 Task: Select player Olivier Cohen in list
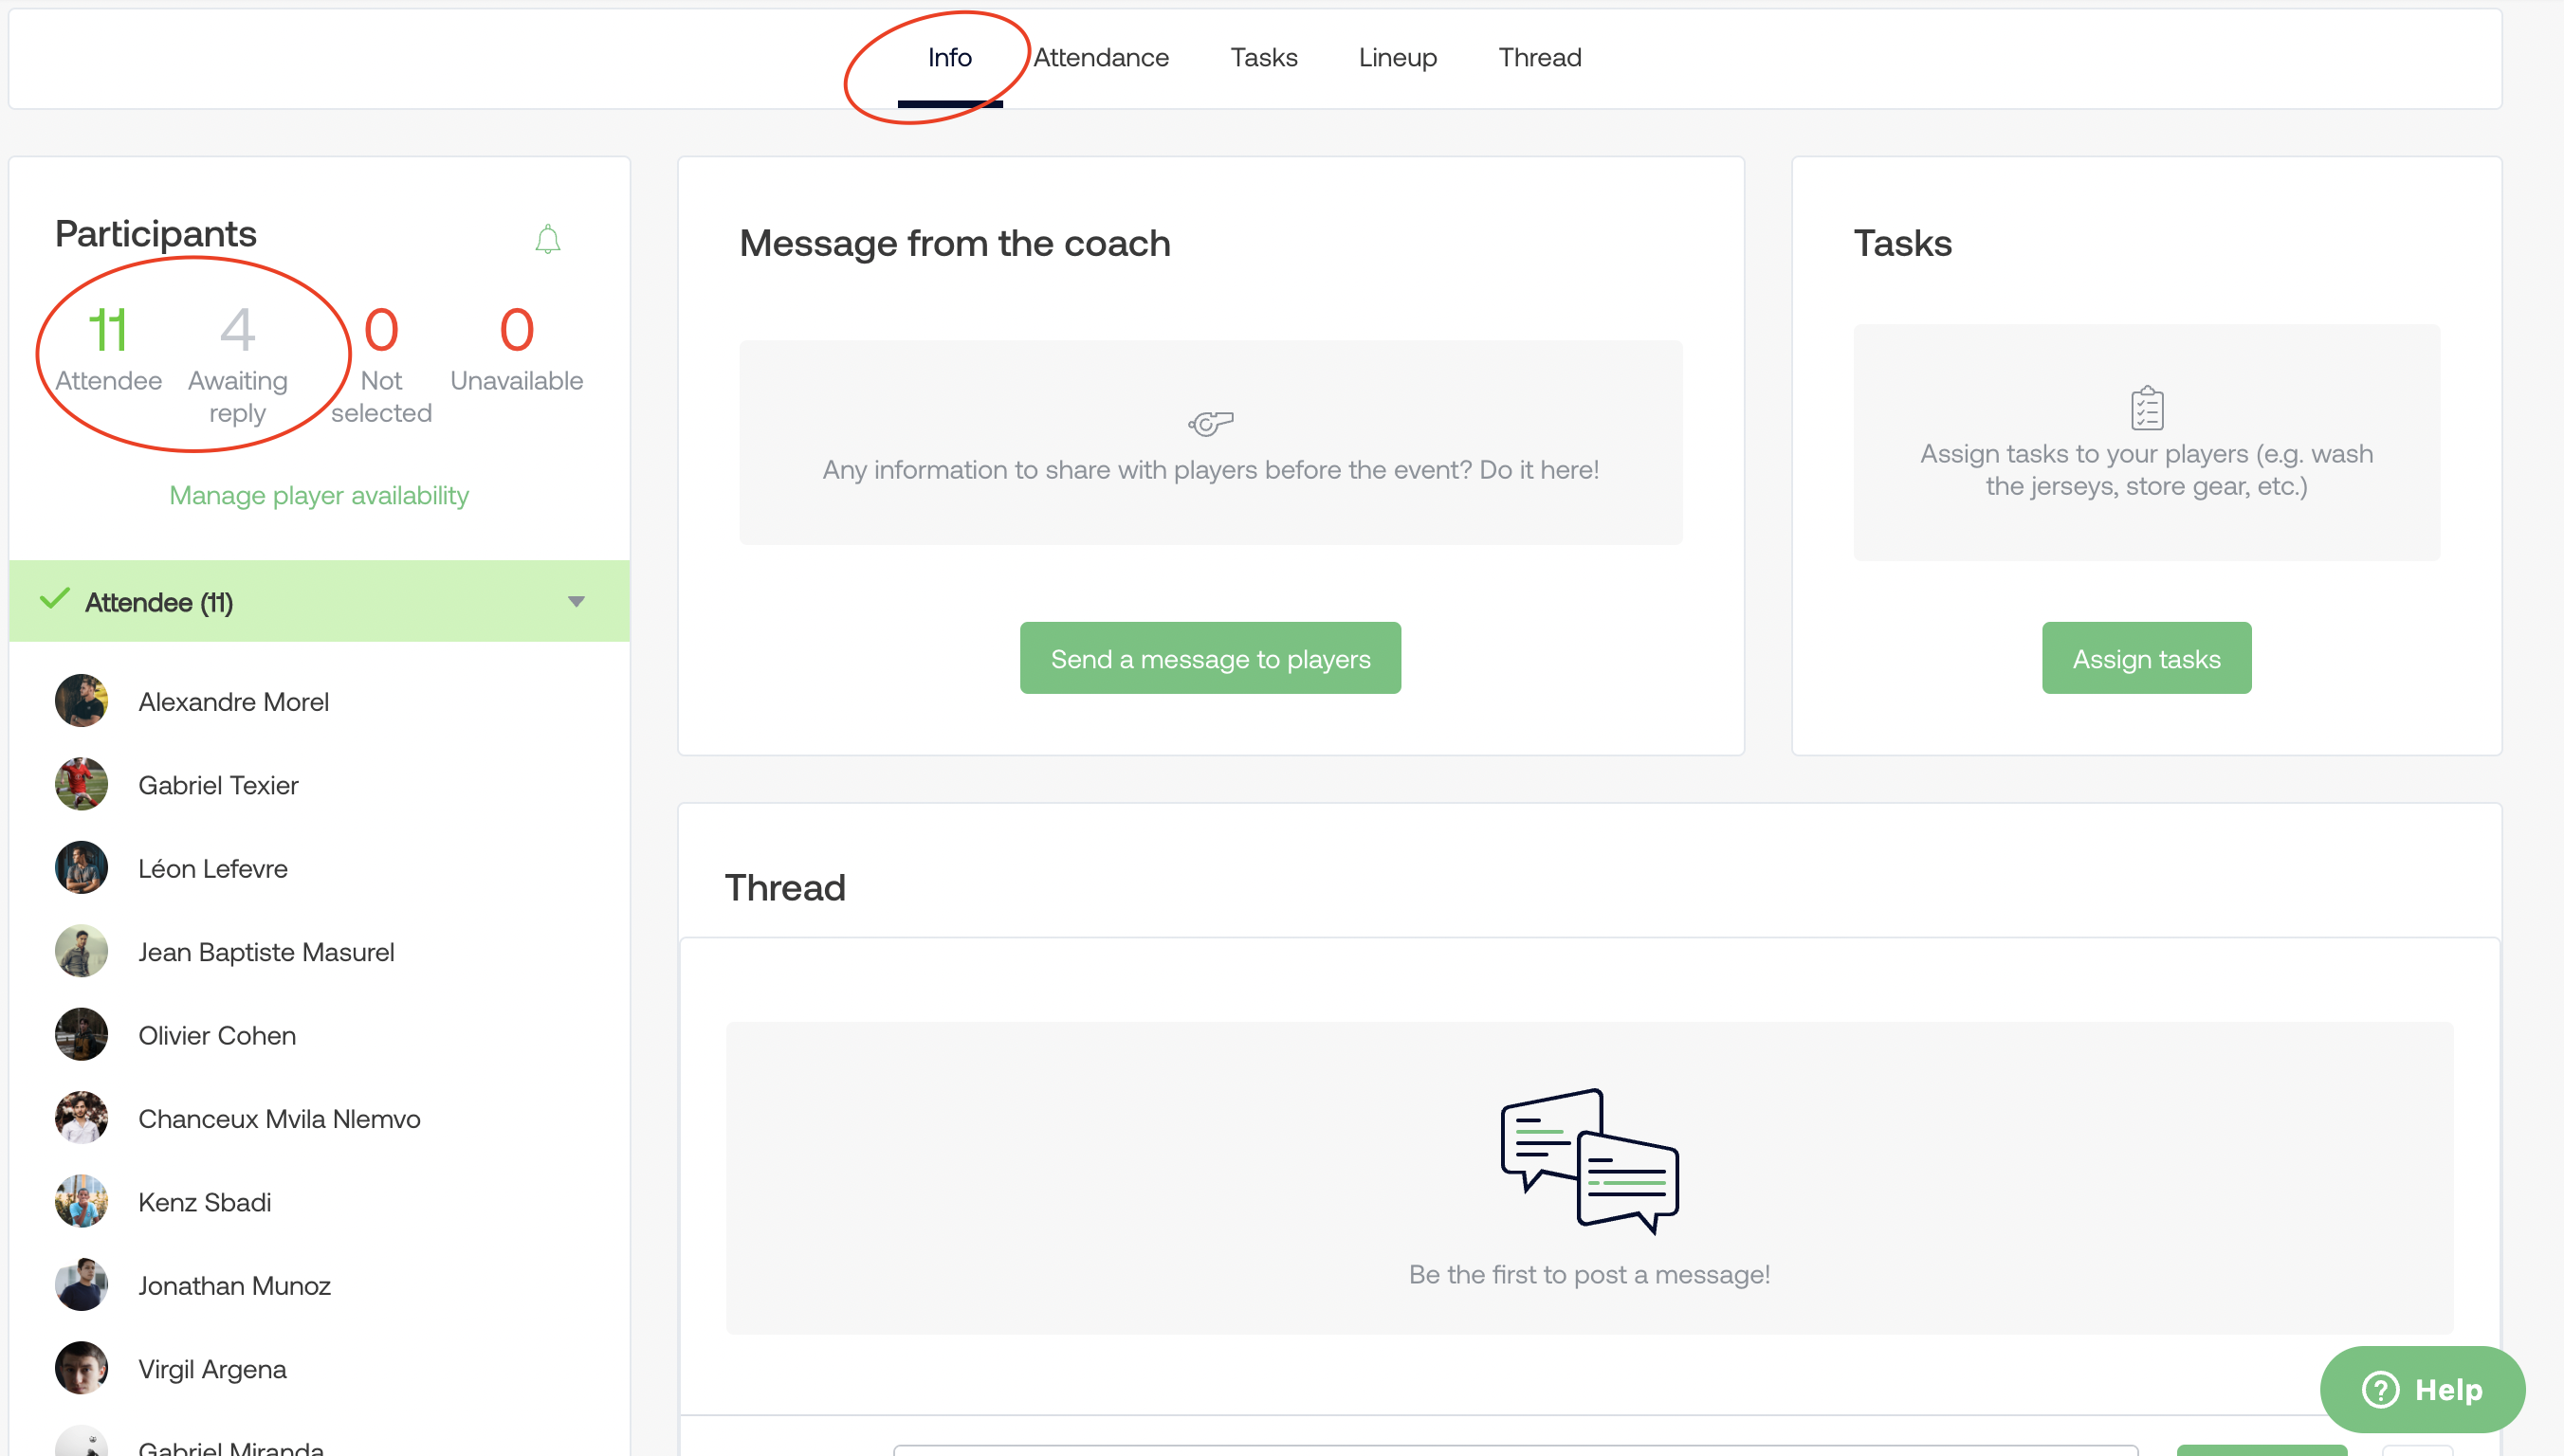217,1035
